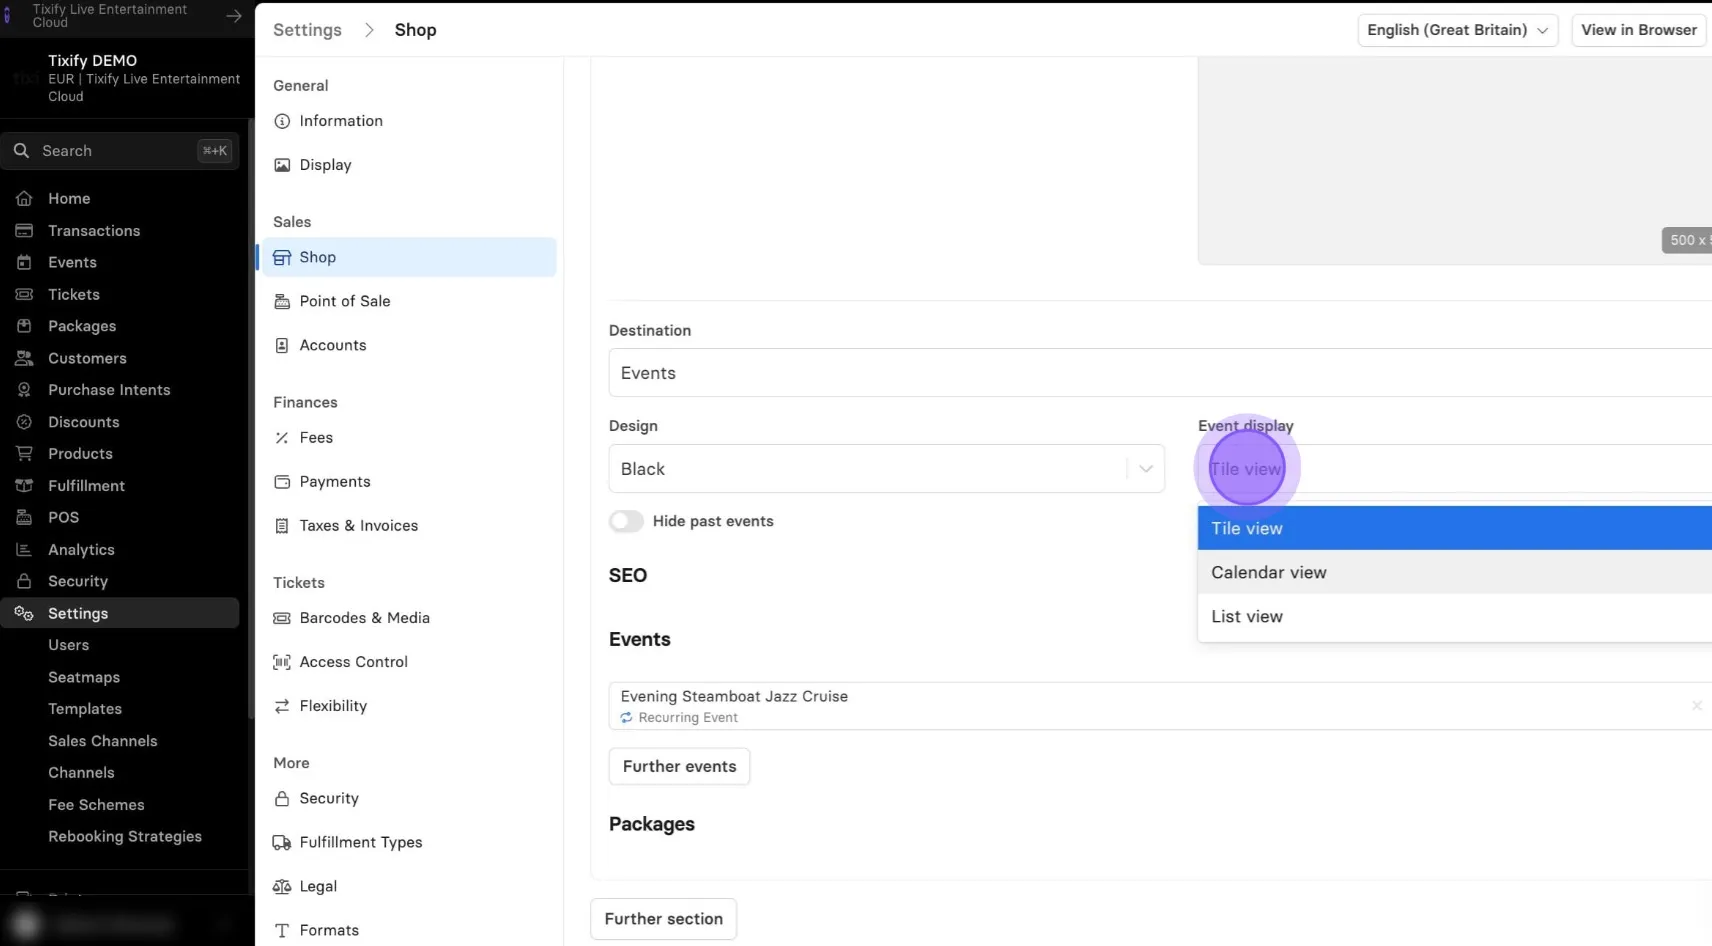Open Seatmaps under Settings
The width and height of the screenshot is (1712, 946).
[x=84, y=677]
